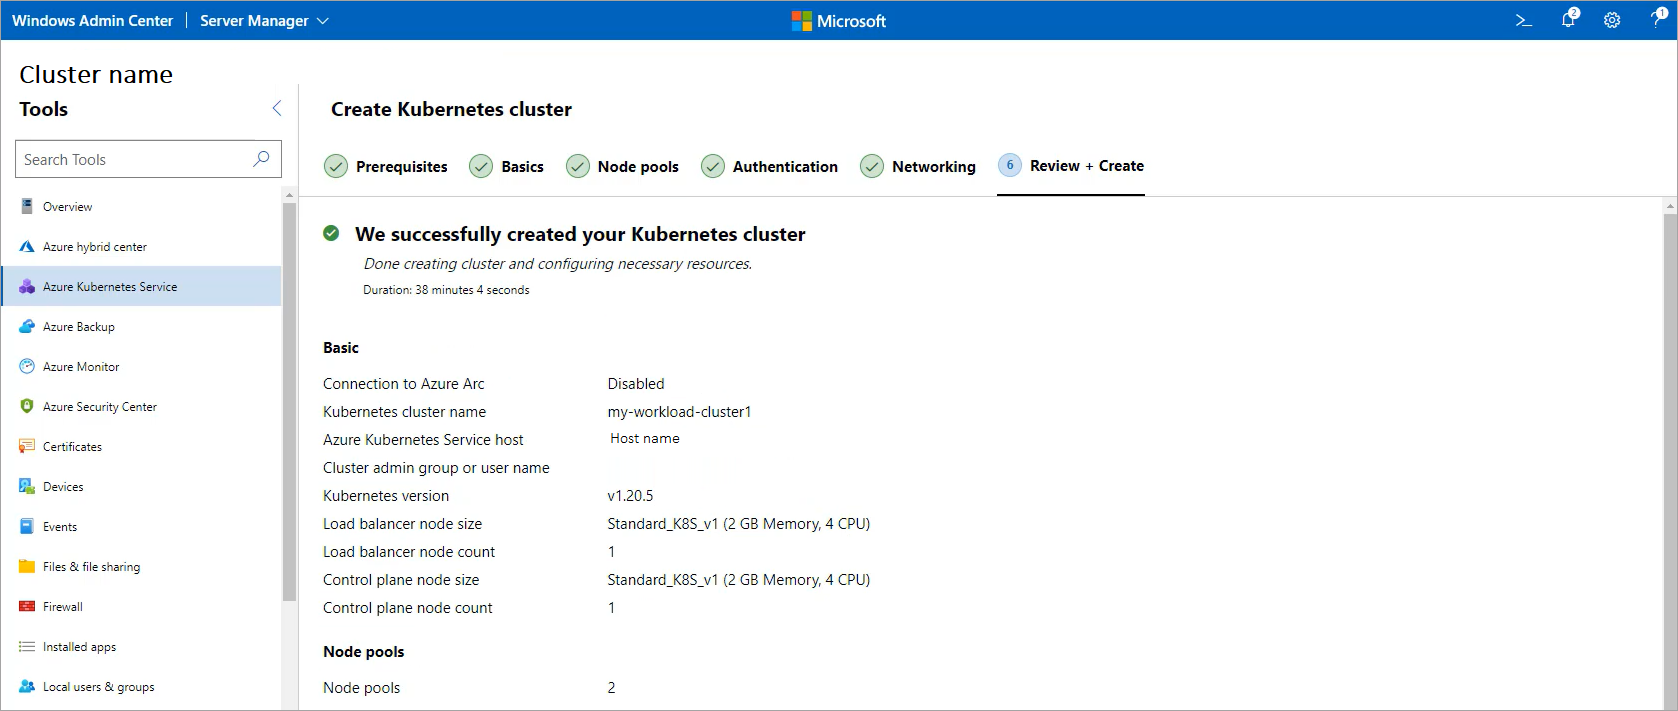Click the tools list scrollbar

click(289, 400)
